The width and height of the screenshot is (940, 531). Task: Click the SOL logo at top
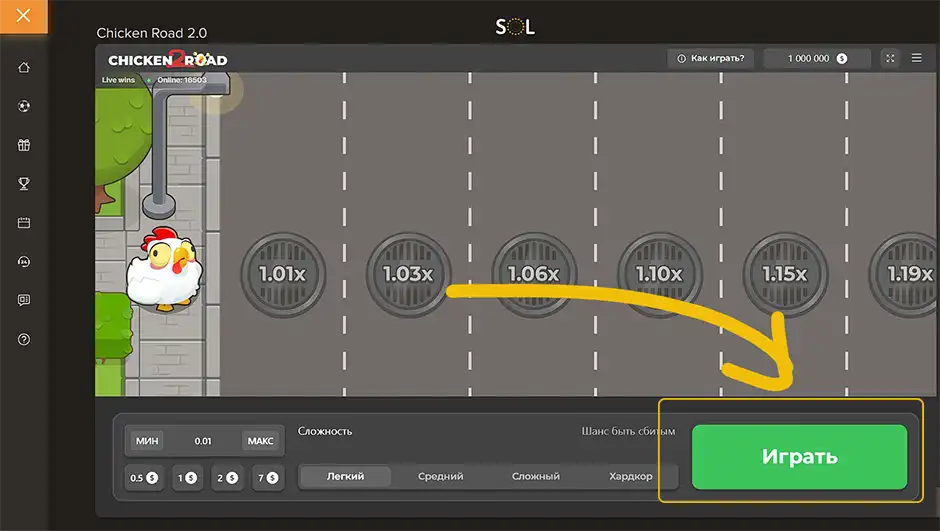pos(515,26)
